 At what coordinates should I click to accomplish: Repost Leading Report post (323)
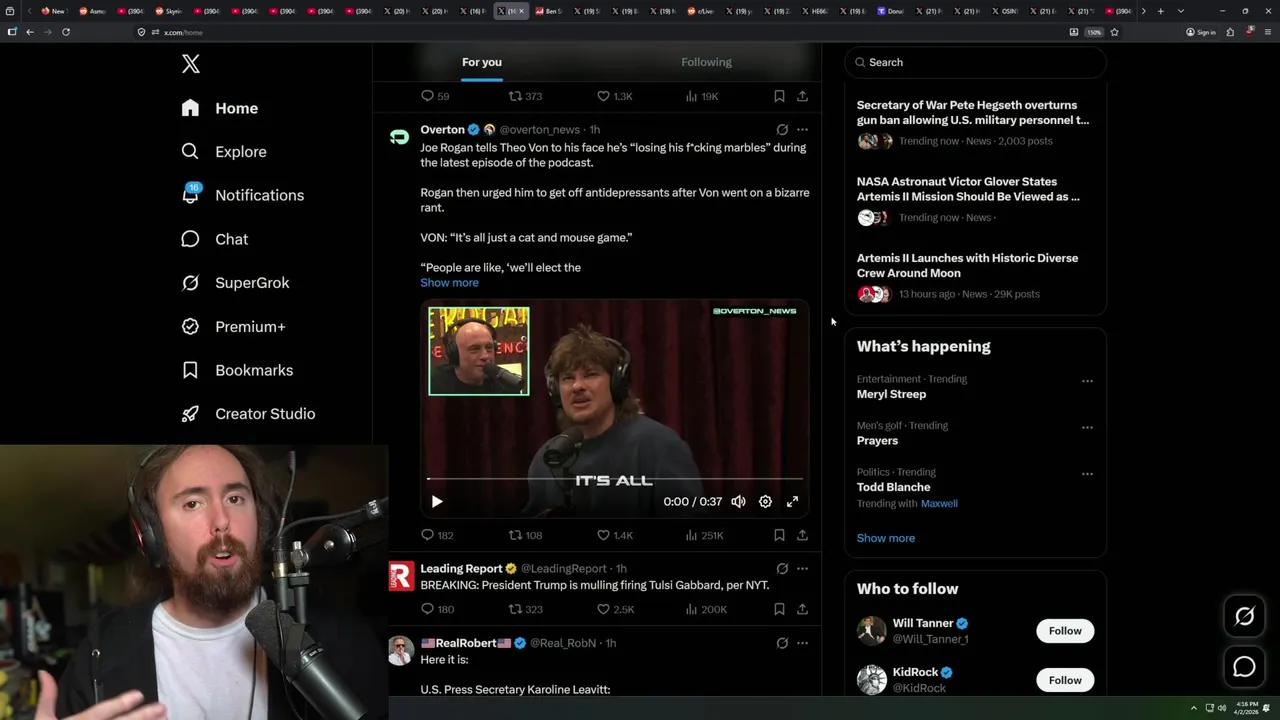525,609
